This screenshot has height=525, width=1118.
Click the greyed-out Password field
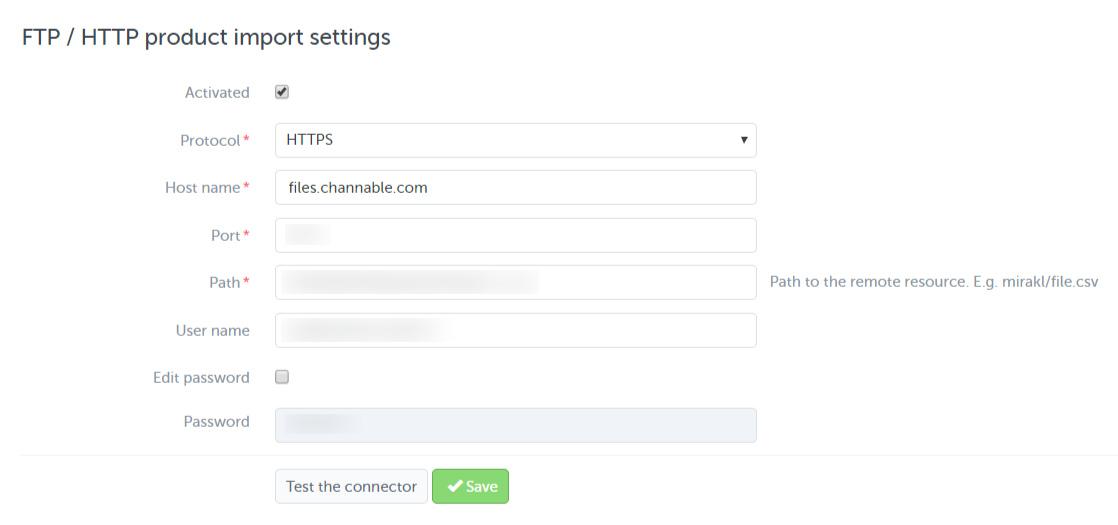click(x=515, y=424)
